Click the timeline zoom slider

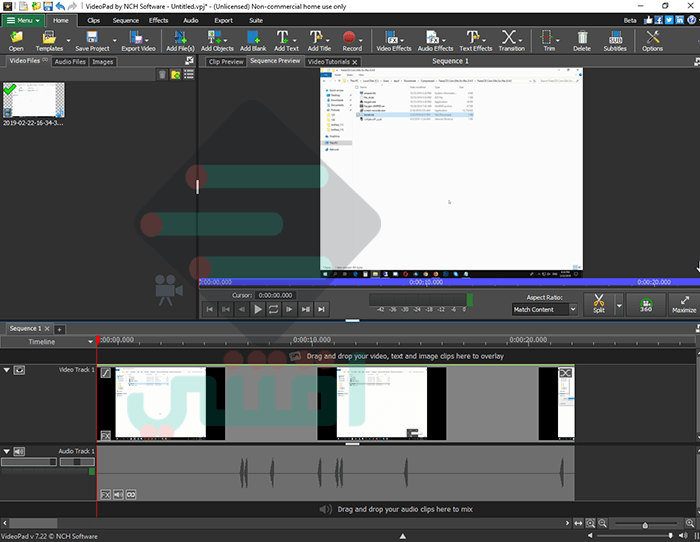pos(645,524)
